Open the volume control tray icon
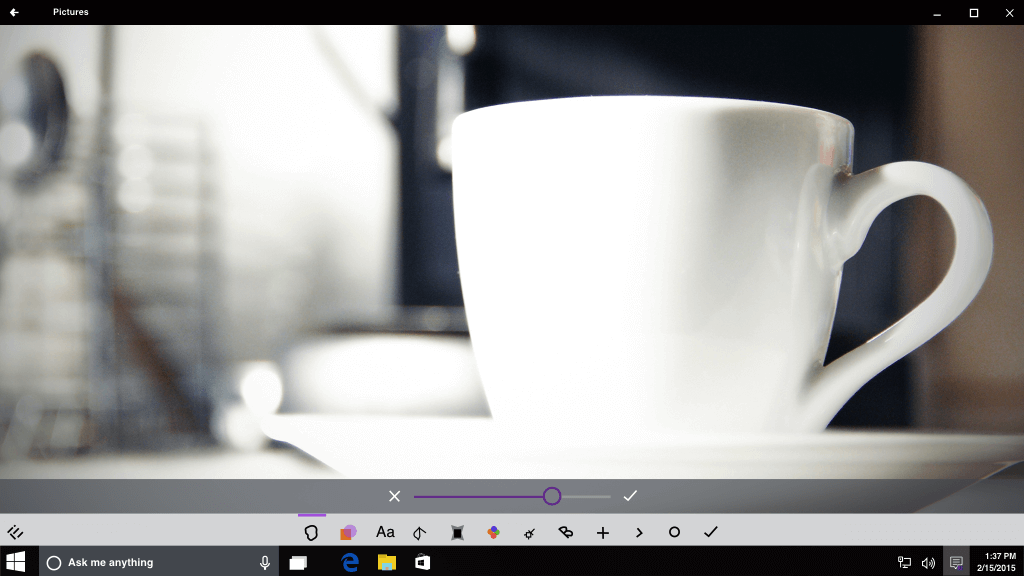The width and height of the screenshot is (1024, 576). (928, 563)
